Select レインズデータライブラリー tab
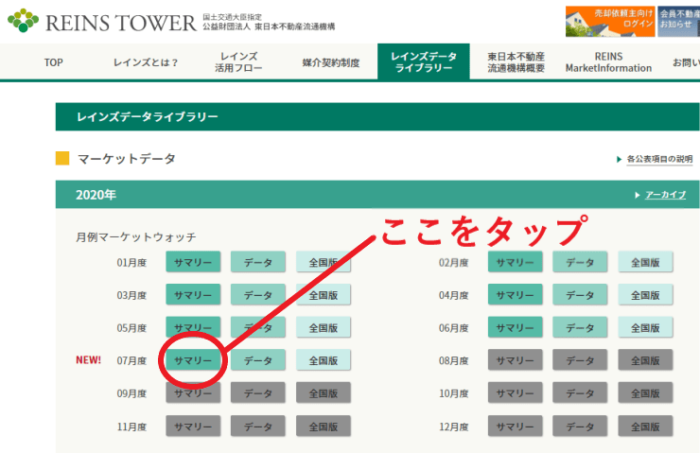Viewport: 700px width, 453px height. [424, 62]
